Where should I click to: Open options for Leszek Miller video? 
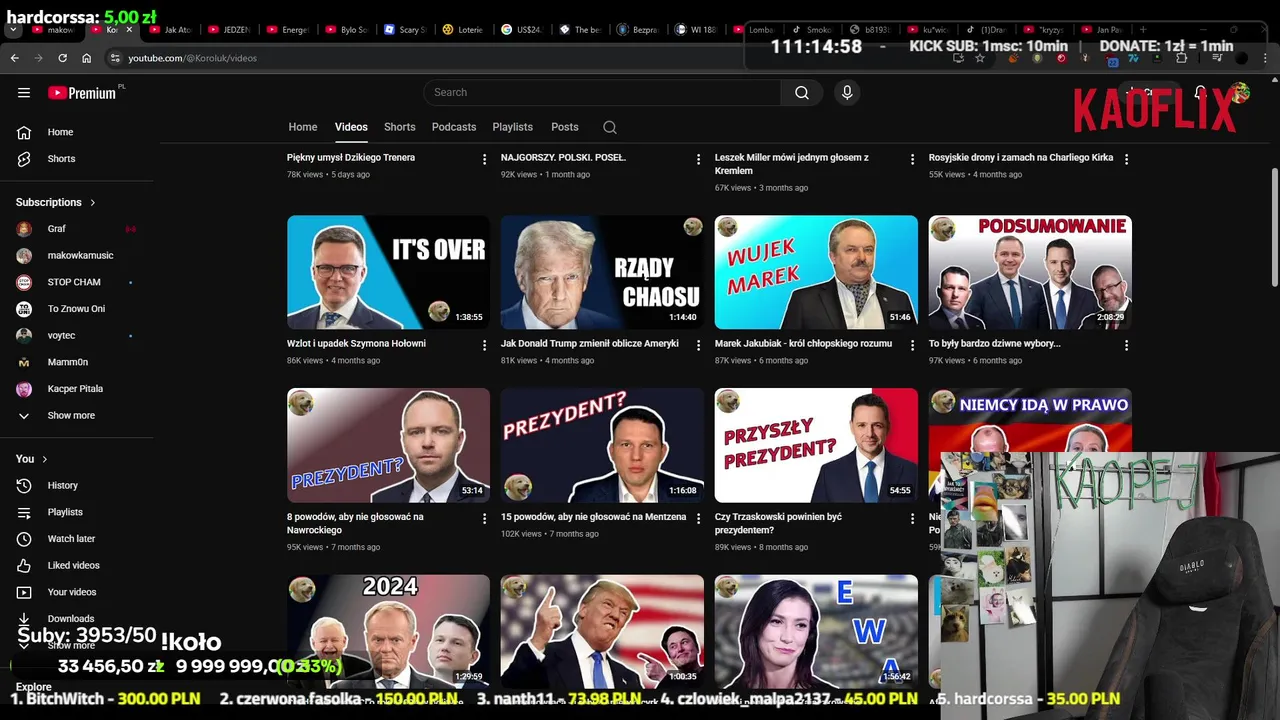pyautogui.click(x=912, y=159)
